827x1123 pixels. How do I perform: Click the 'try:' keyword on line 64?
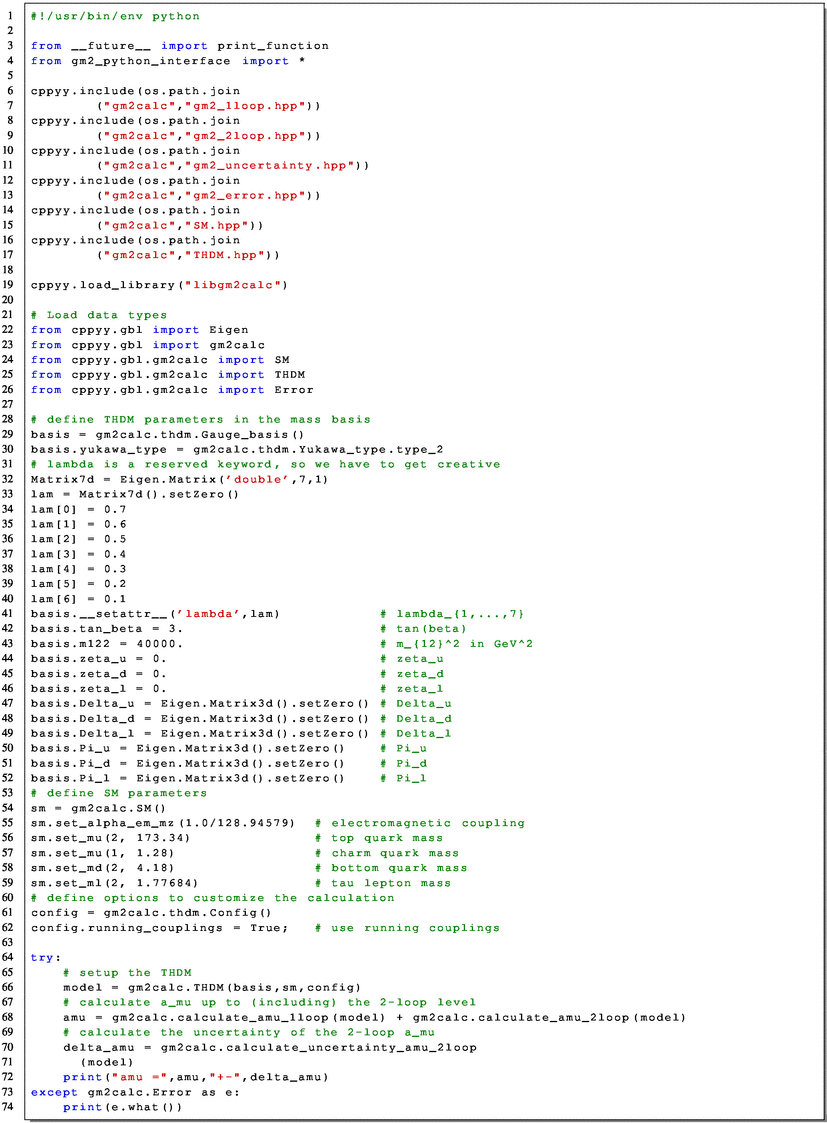pos(47,958)
